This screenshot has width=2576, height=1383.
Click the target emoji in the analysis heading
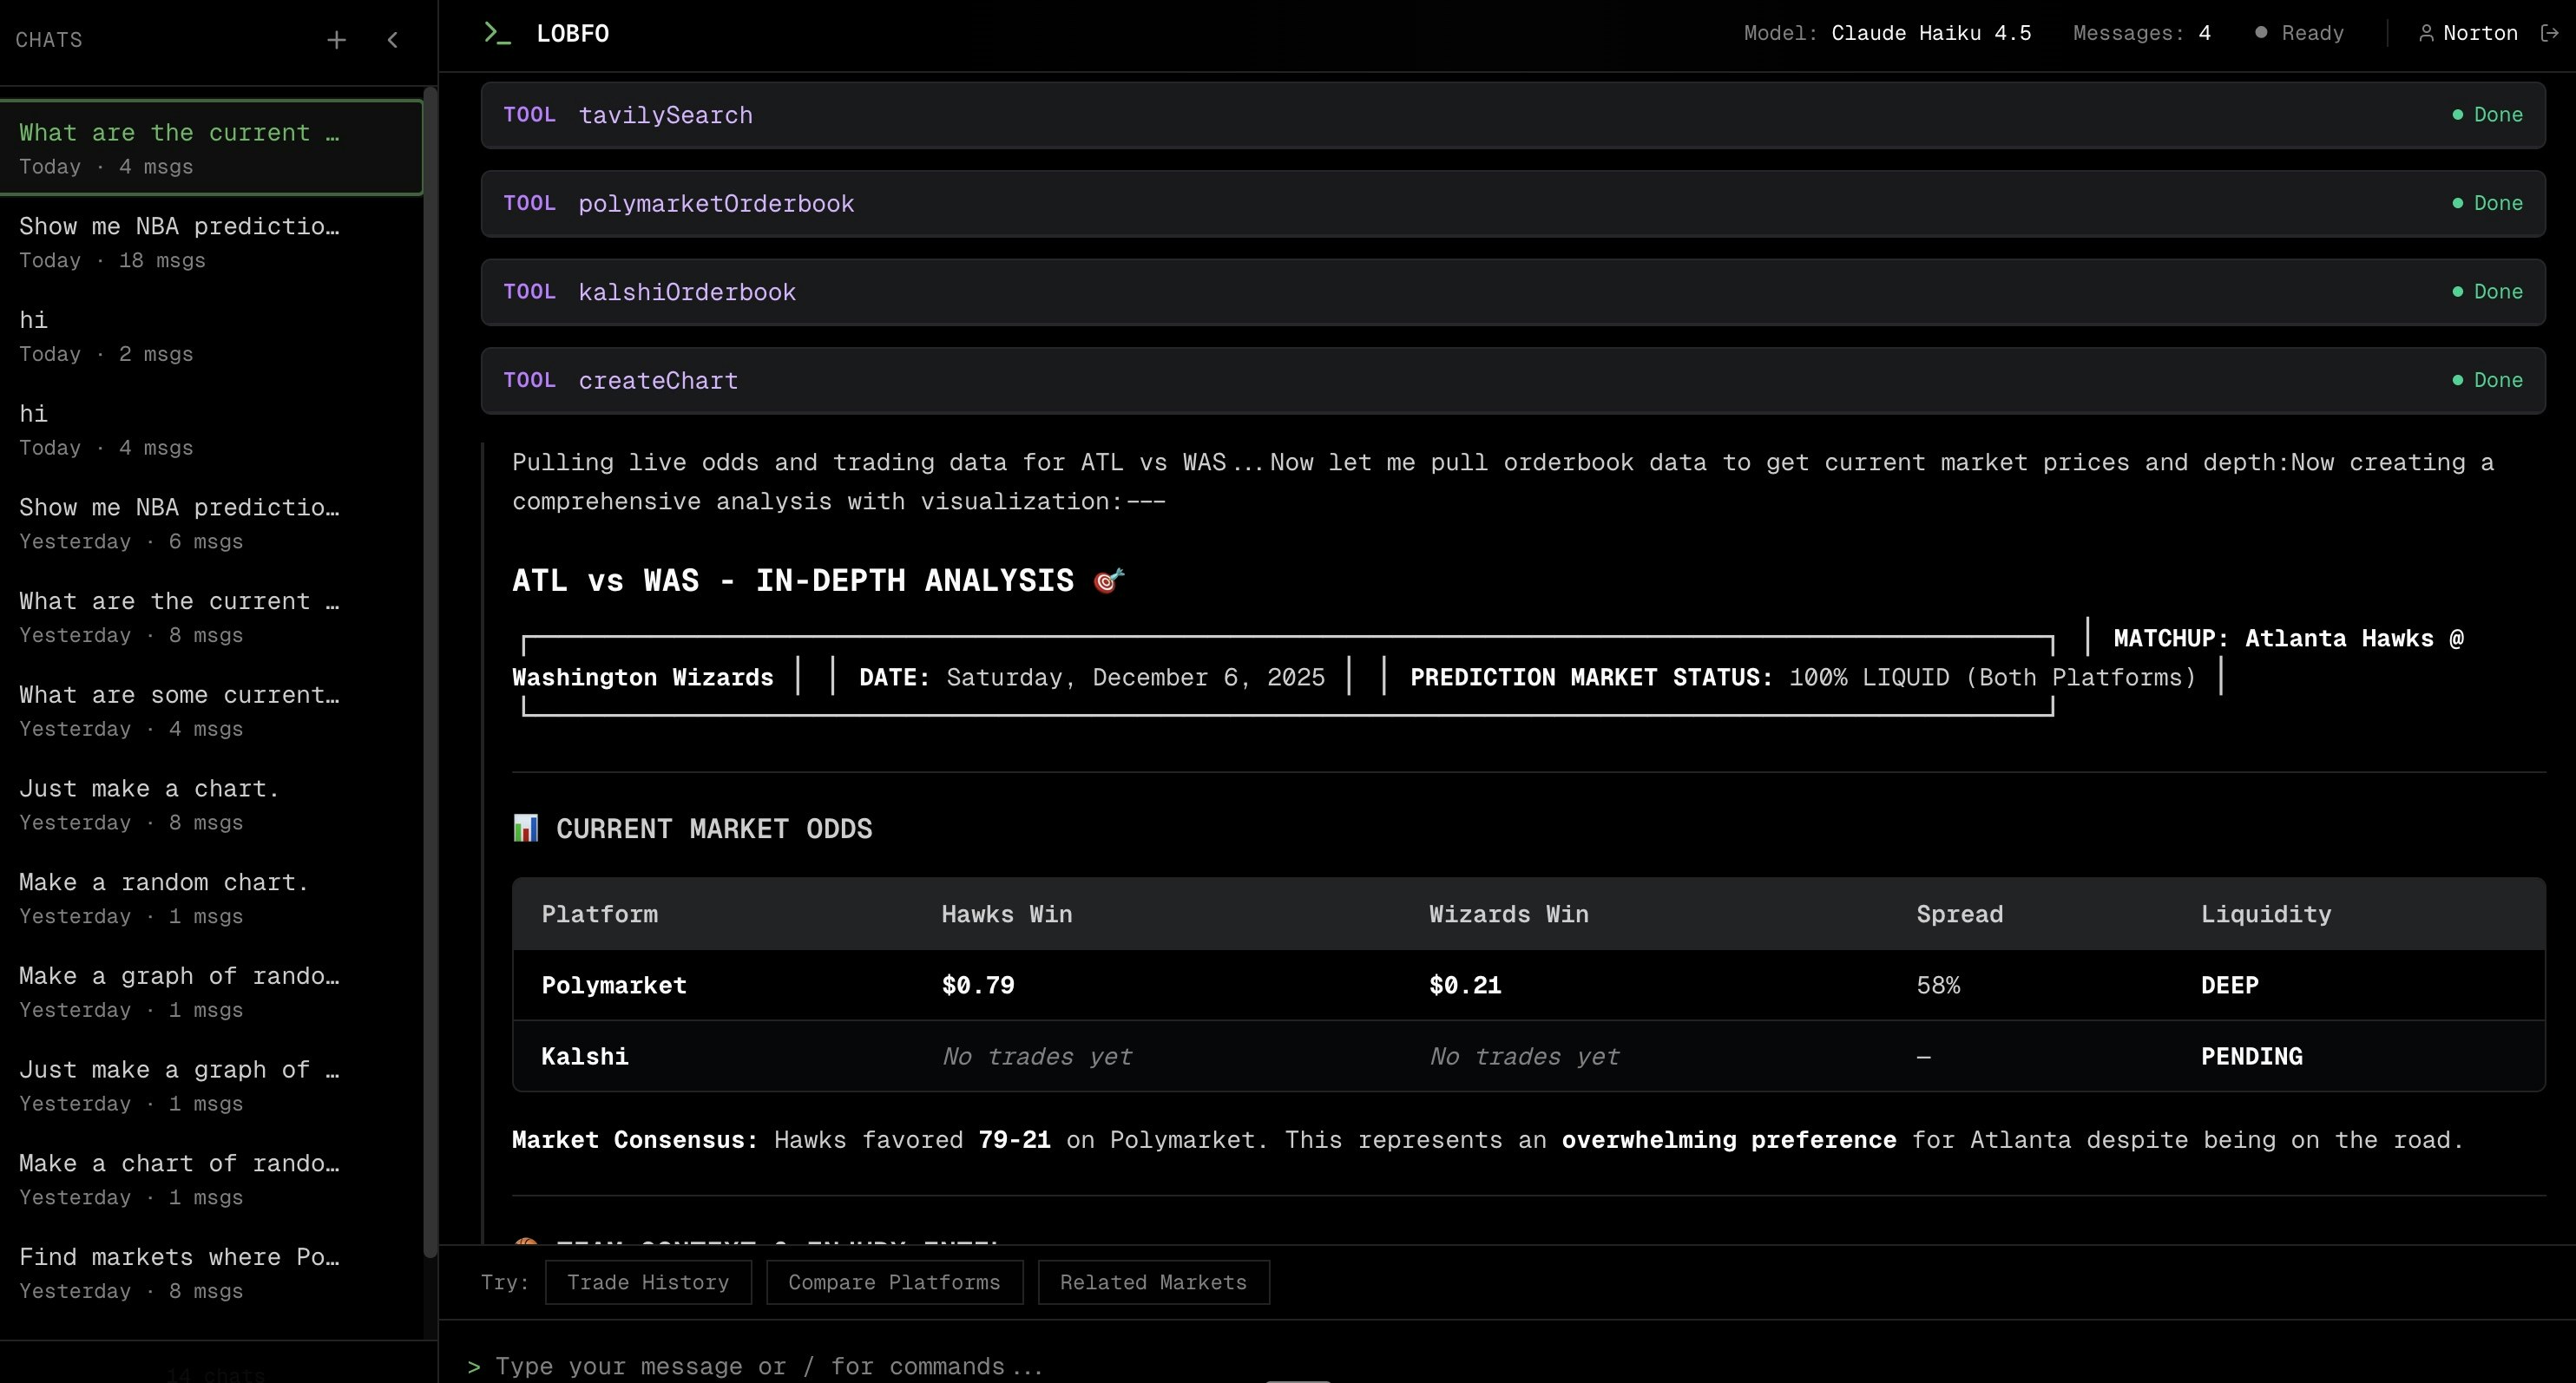[1108, 580]
